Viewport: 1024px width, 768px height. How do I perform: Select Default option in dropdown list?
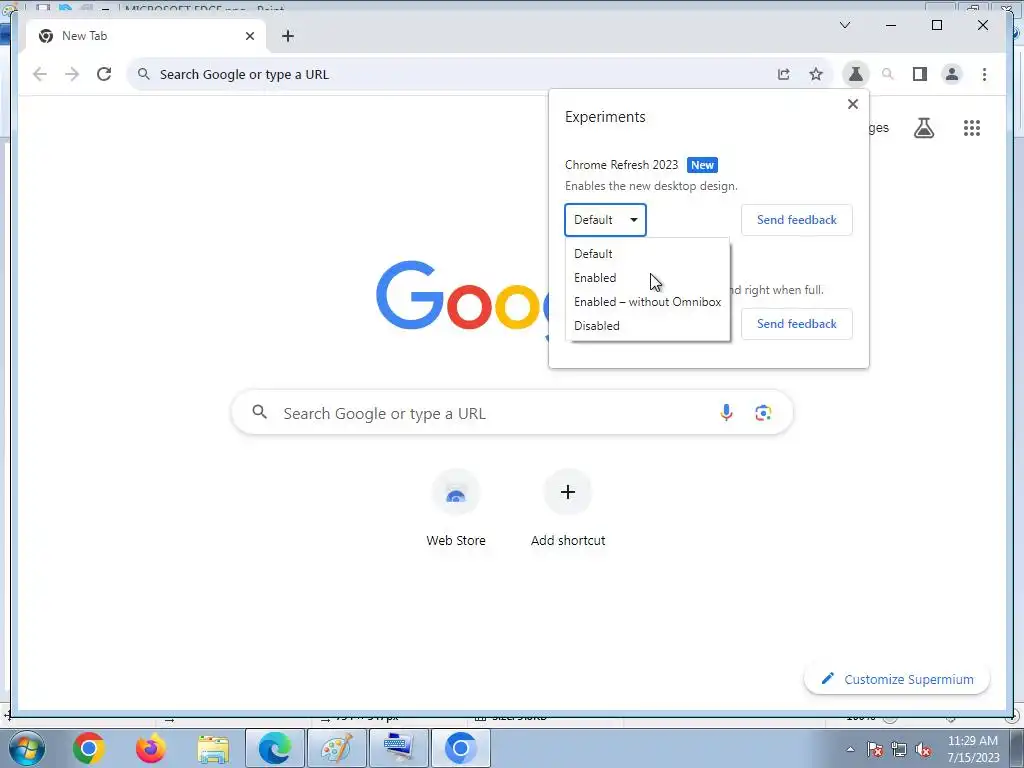click(x=647, y=253)
